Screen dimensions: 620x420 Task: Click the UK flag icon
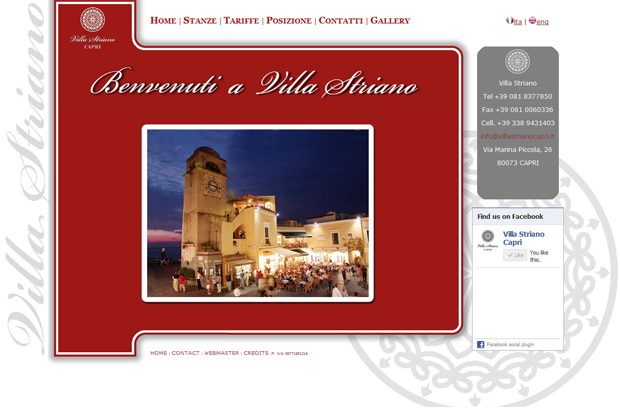point(532,20)
